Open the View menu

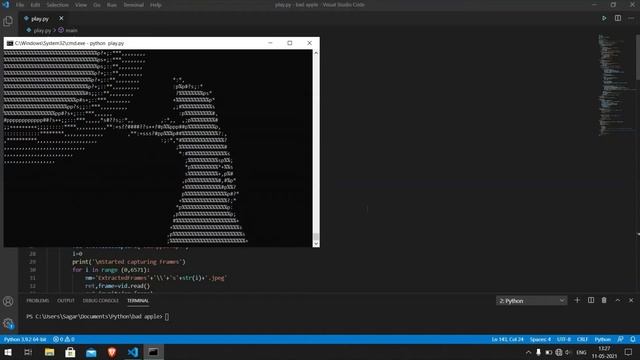coord(81,5)
